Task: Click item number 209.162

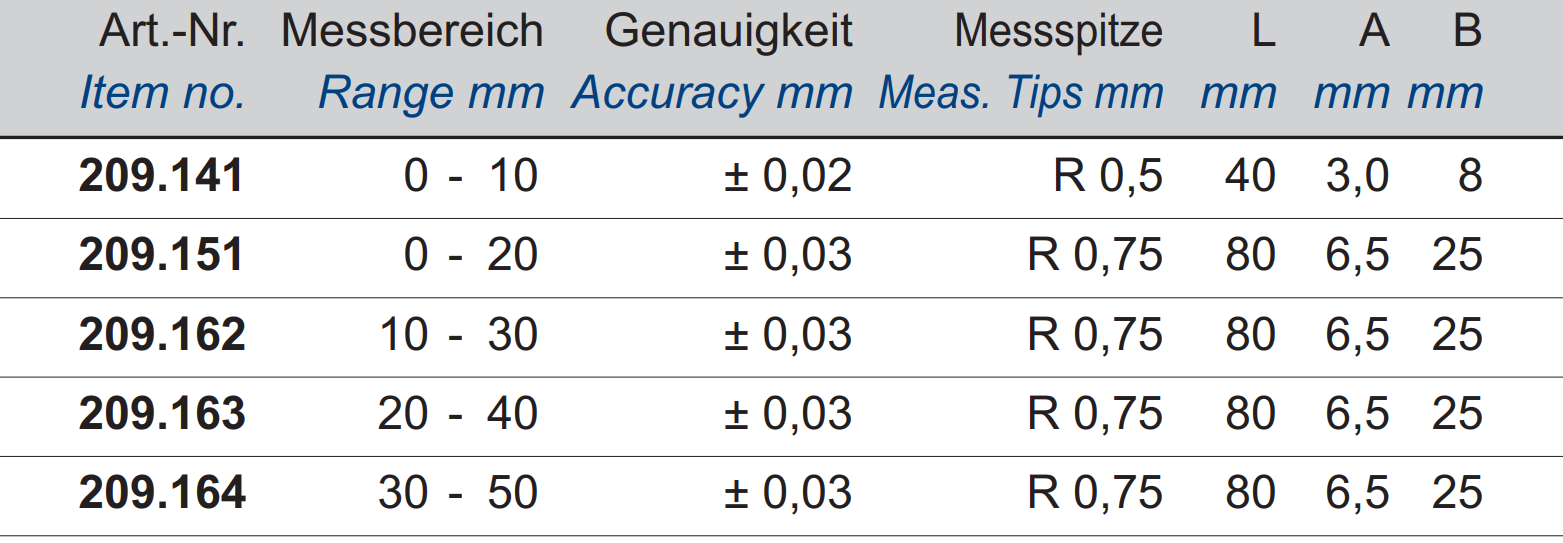Action: tap(162, 334)
